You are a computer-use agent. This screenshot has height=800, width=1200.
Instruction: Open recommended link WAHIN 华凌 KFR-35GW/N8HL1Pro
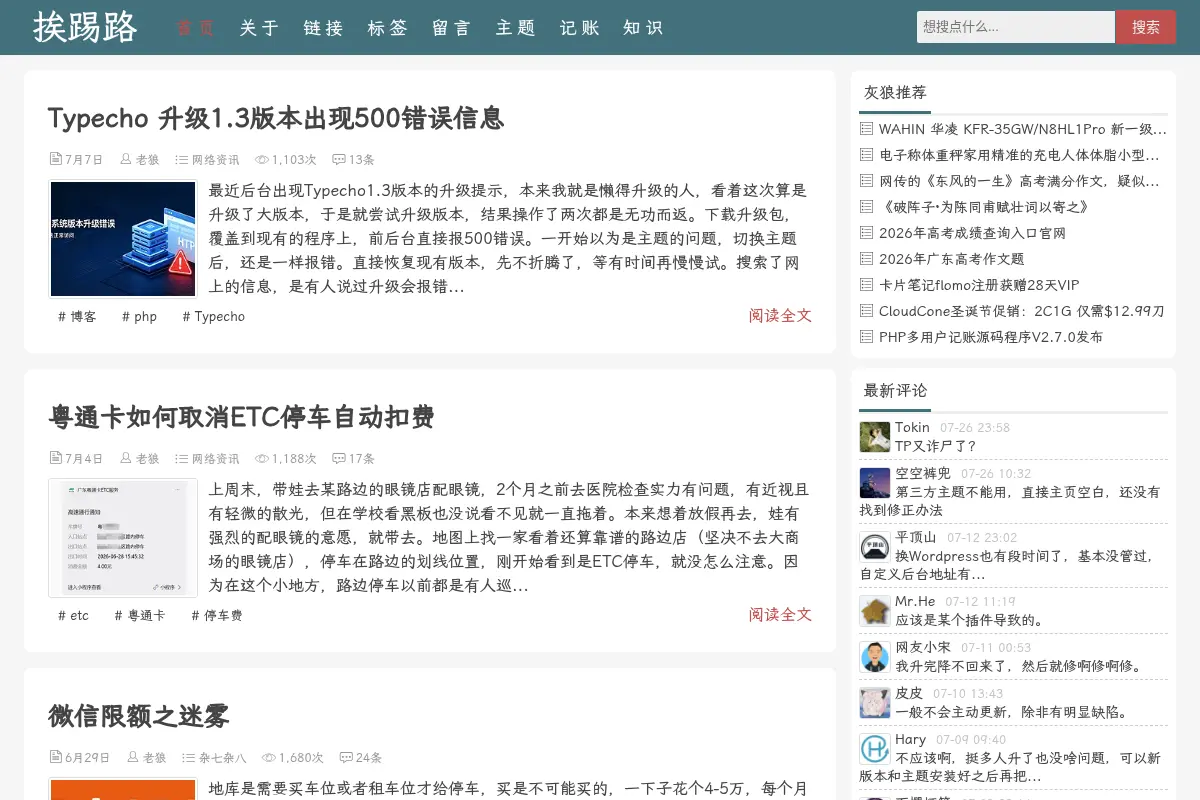point(1022,129)
